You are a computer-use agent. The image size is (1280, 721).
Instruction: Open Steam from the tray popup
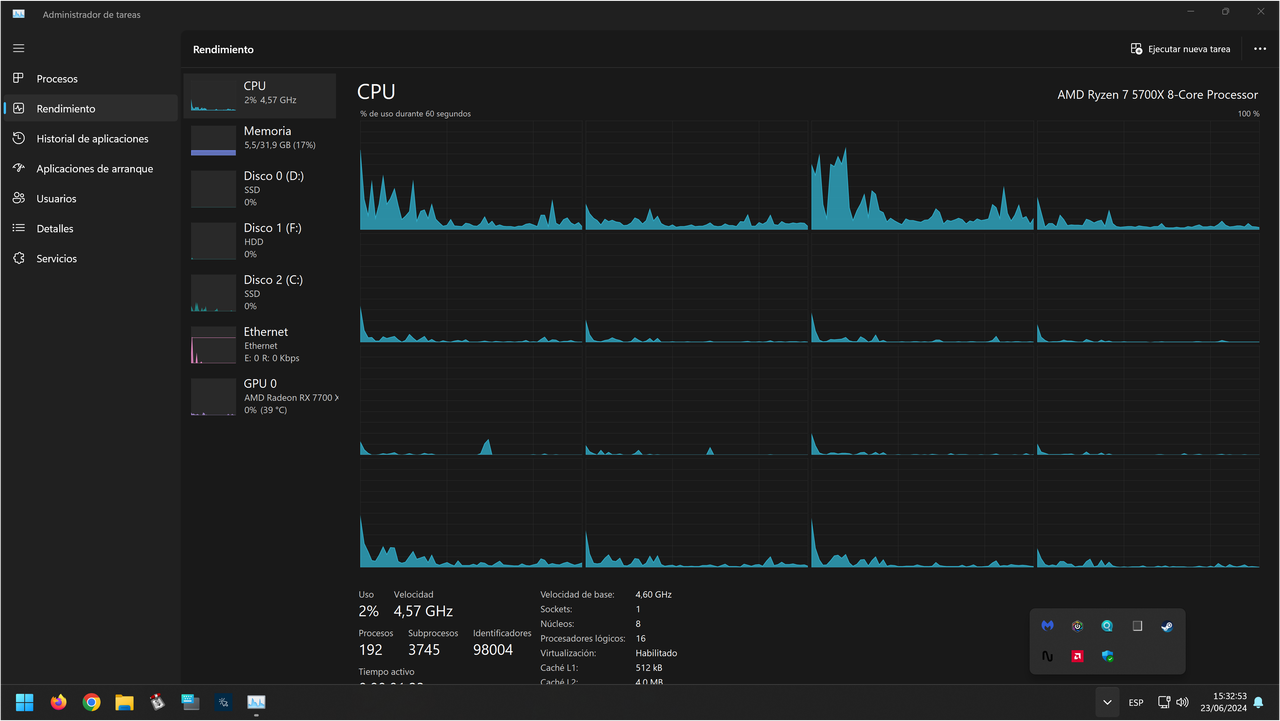tap(1167, 626)
